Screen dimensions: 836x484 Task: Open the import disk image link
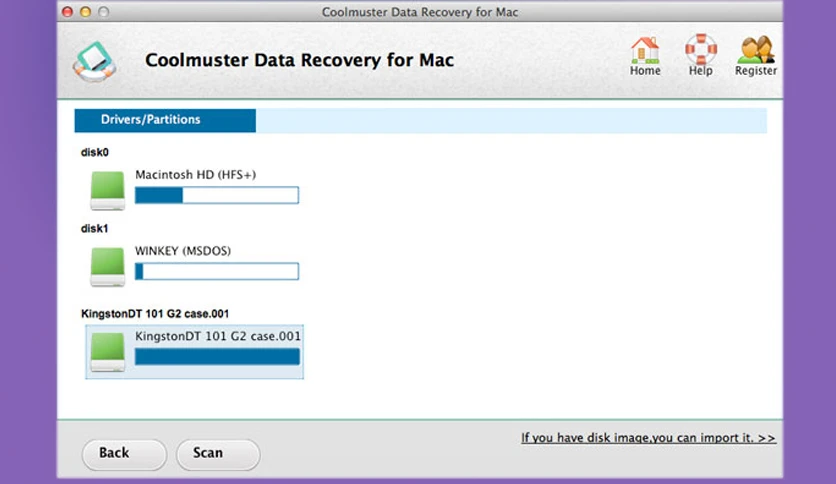point(648,438)
